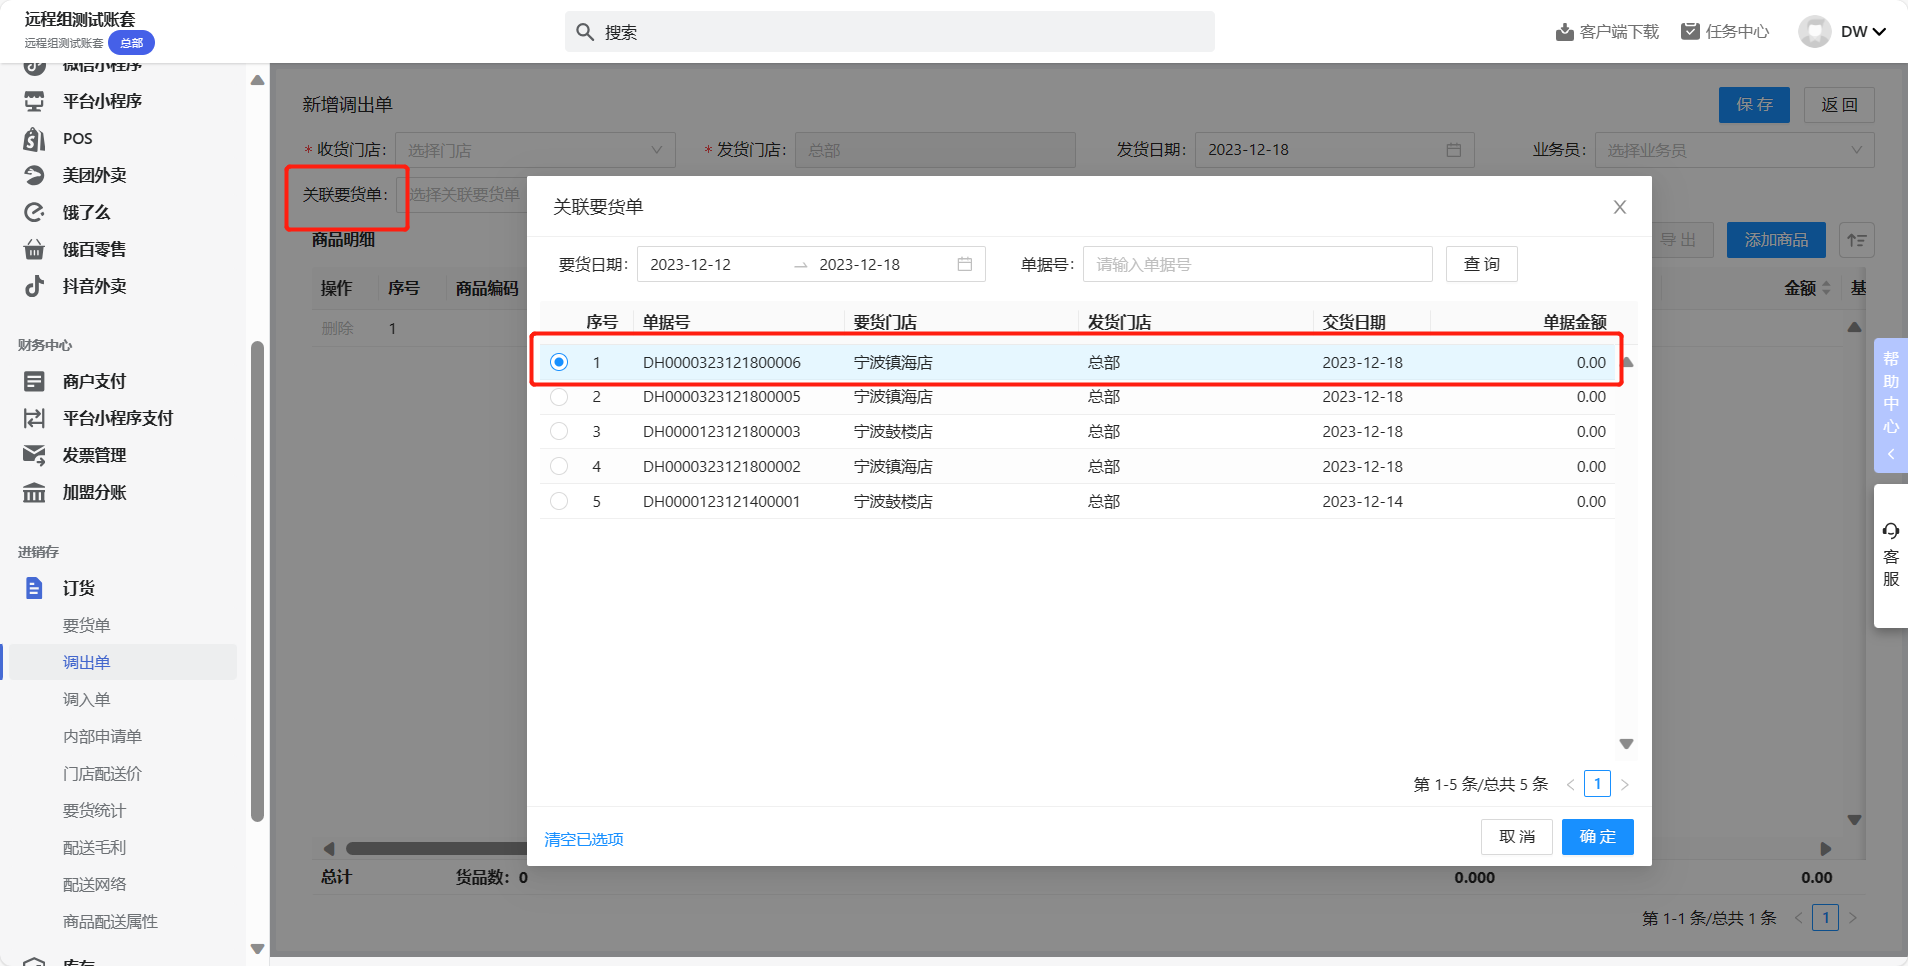This screenshot has width=1908, height=966.
Task: Select radio for DH0000323121800005
Action: [559, 397]
